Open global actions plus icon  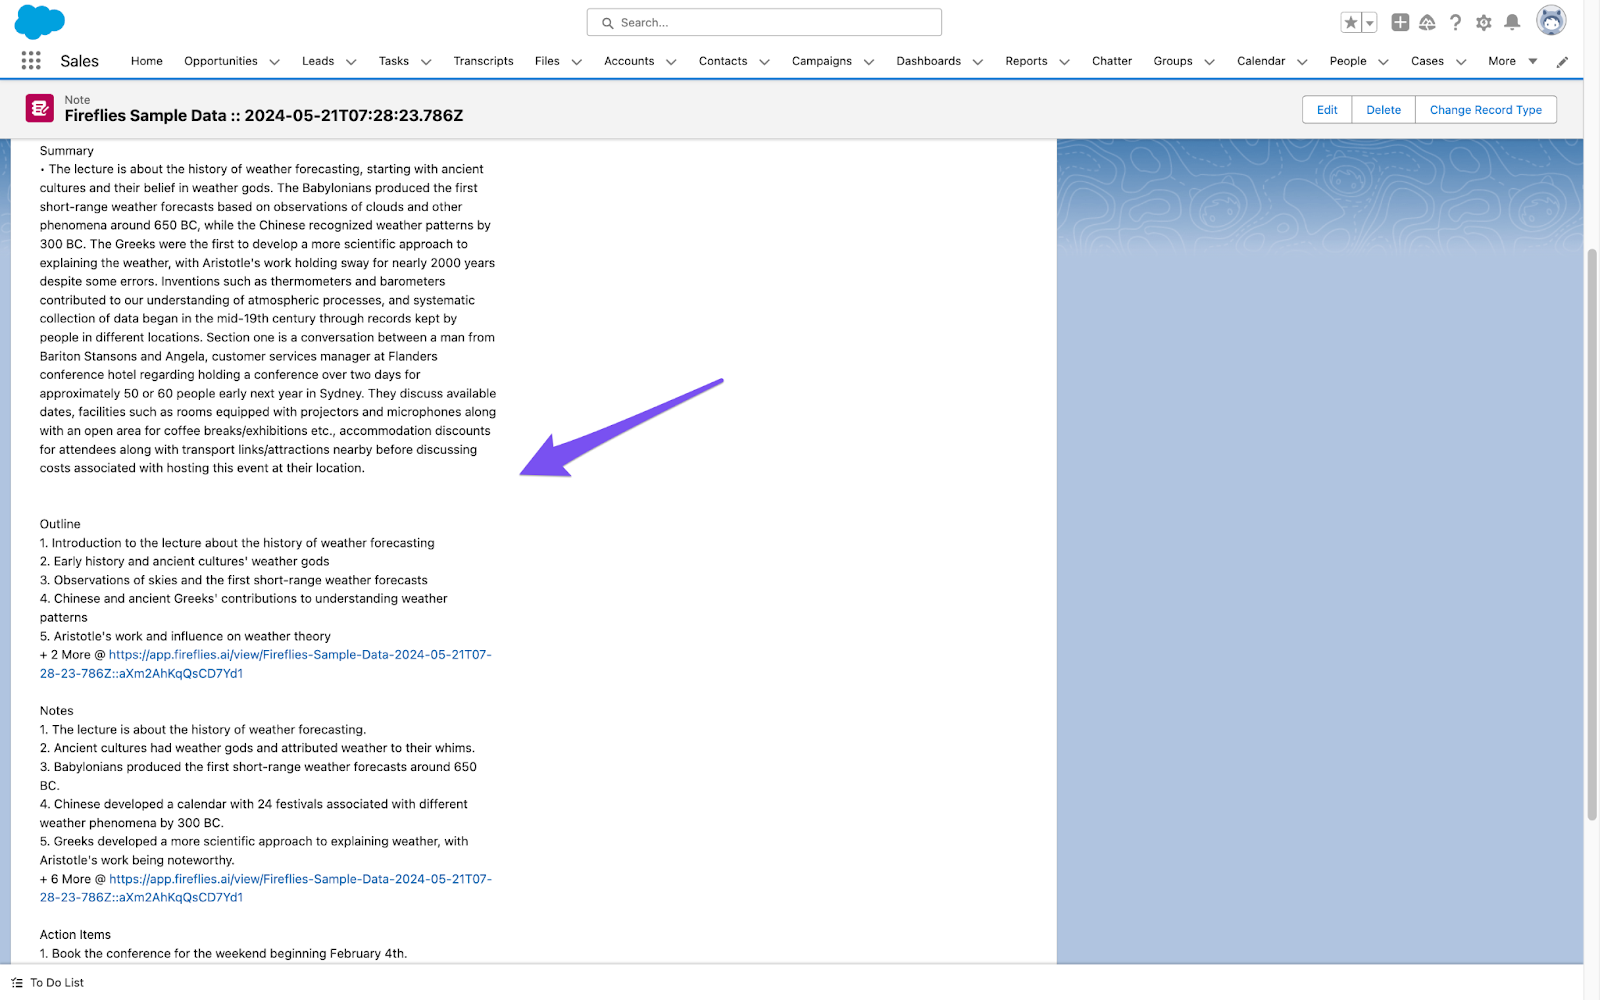click(1400, 22)
